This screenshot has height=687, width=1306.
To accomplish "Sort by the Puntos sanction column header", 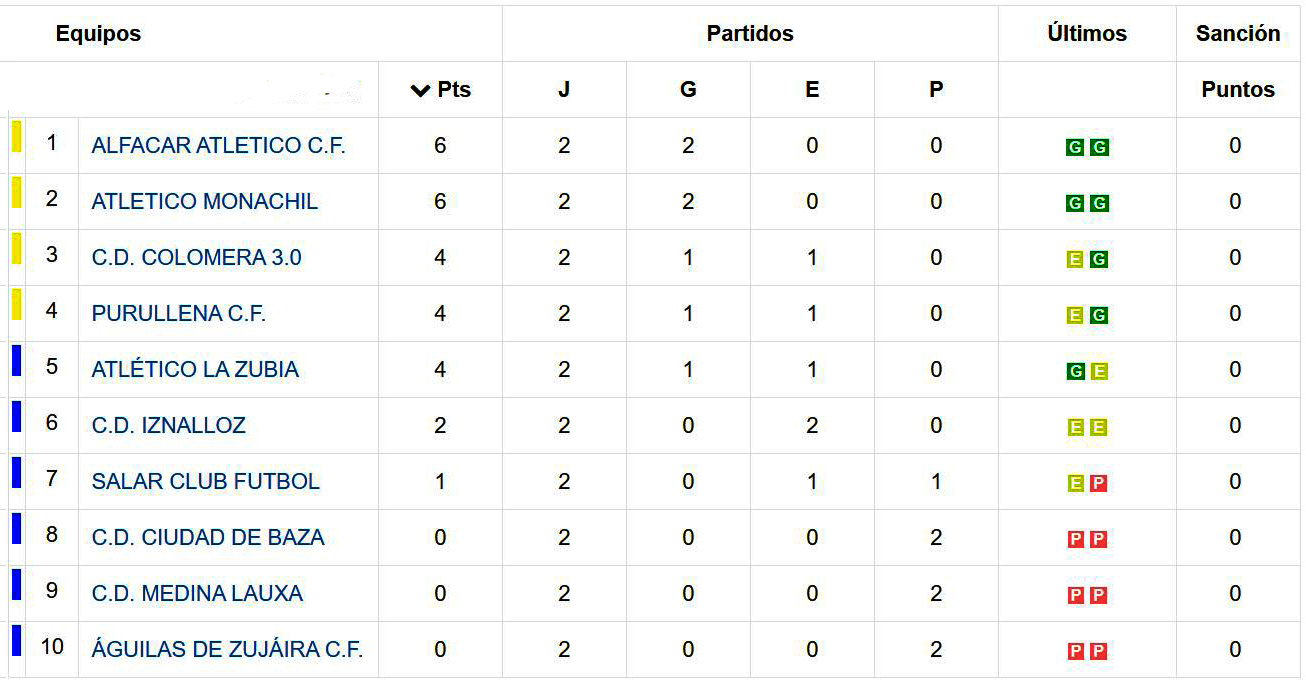I will click(1238, 90).
